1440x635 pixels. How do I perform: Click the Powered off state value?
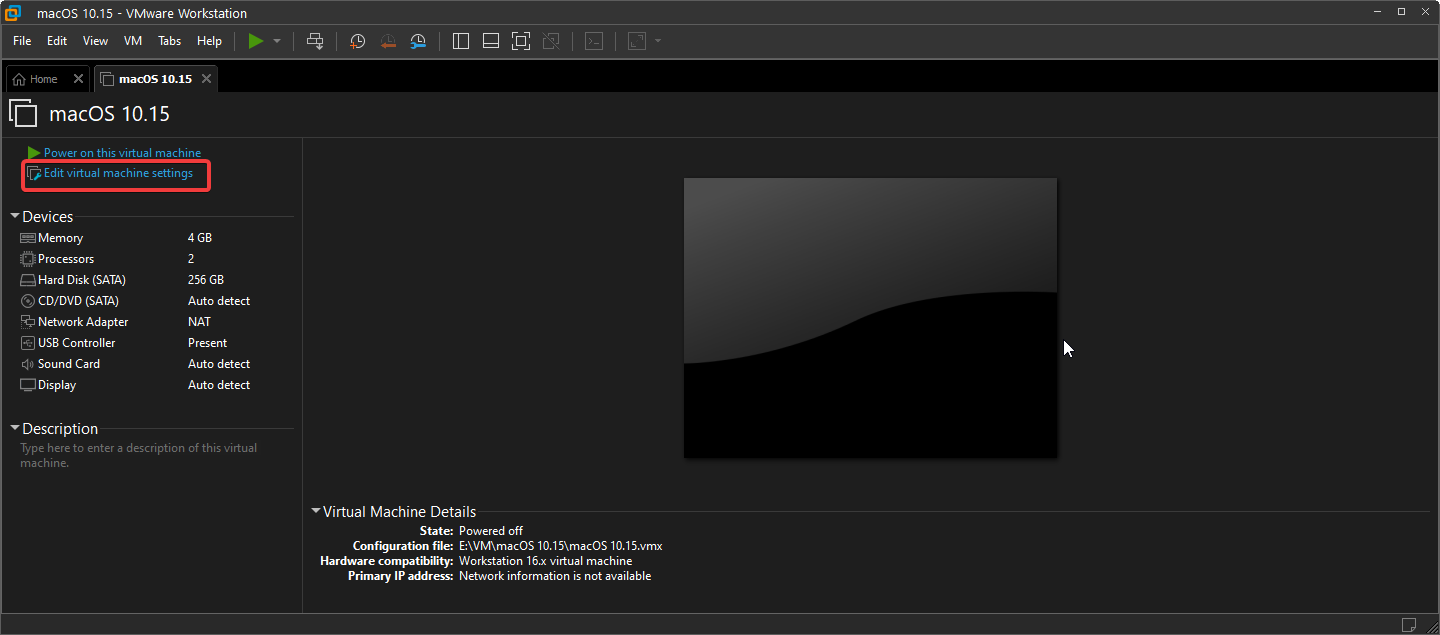pyautogui.click(x=491, y=531)
